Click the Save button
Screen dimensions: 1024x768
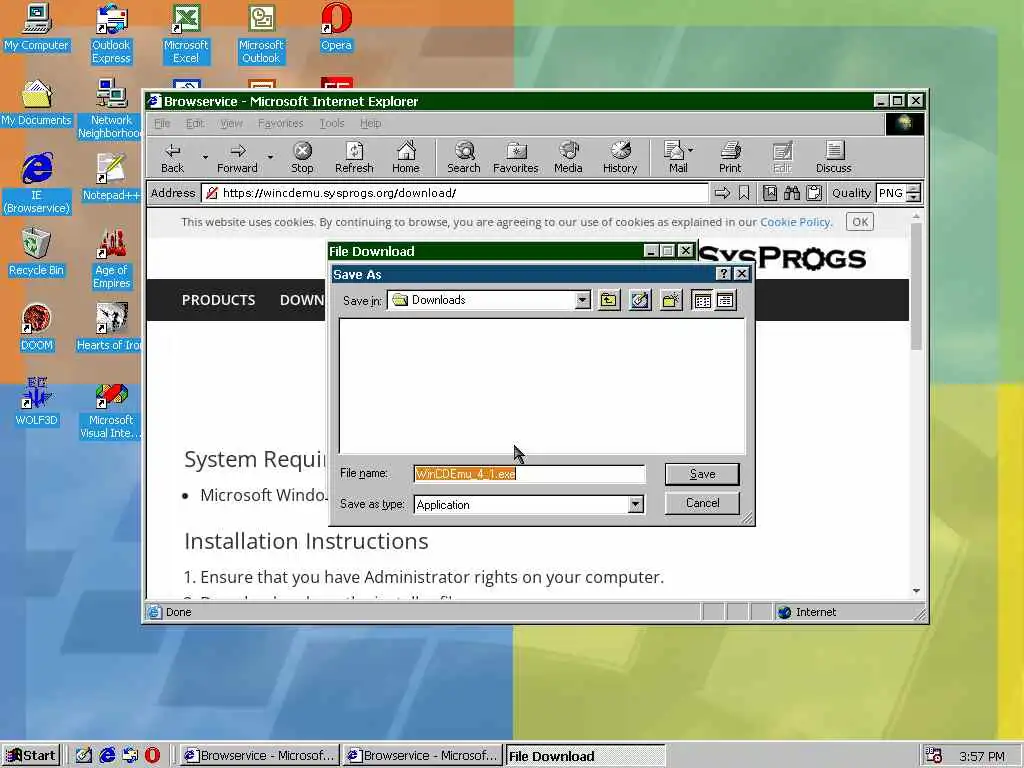[702, 474]
